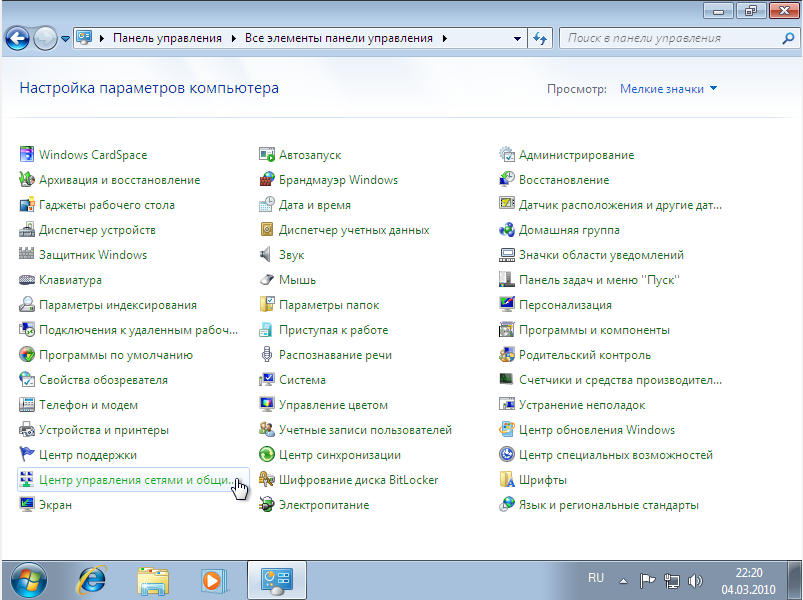Click the Администрирование icon
Image resolution: width=803 pixels, height=600 pixels.
tap(507, 154)
